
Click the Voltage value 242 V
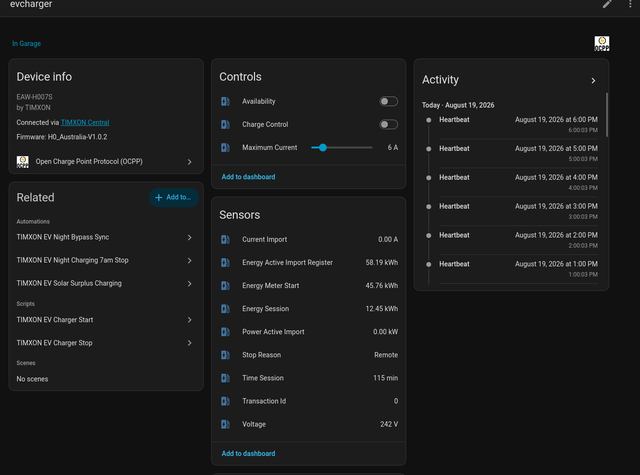[389, 424]
